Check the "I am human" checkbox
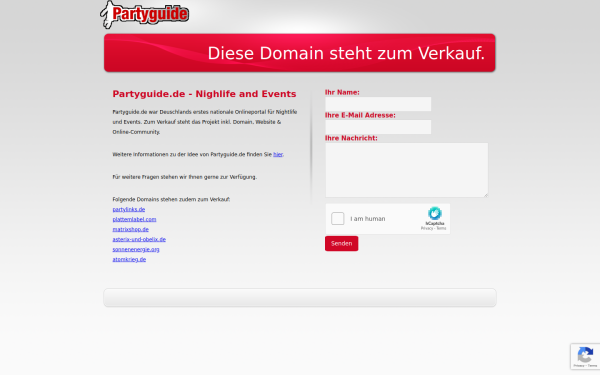This screenshot has width=600, height=375. [338, 218]
